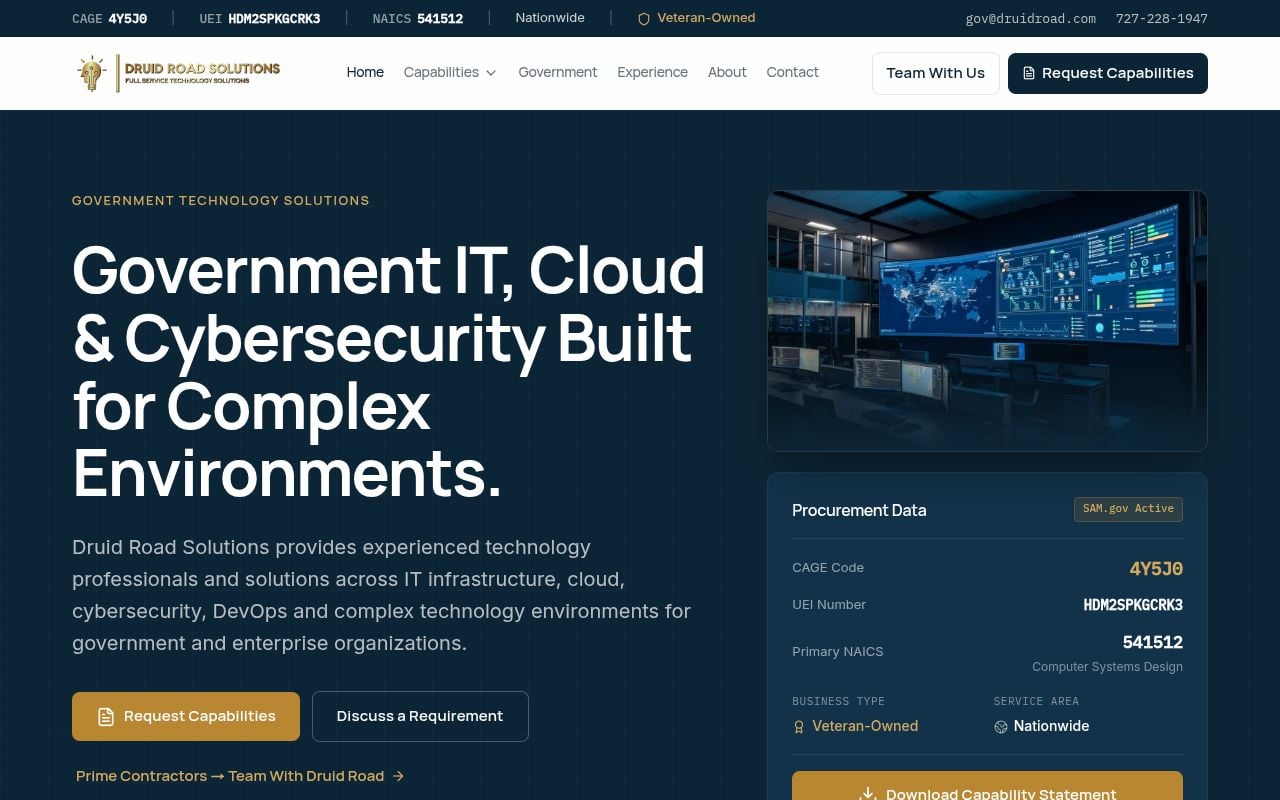Viewport: 1280px width, 800px height.
Task: Click gold Request Capabilities hero button
Action: (186, 716)
